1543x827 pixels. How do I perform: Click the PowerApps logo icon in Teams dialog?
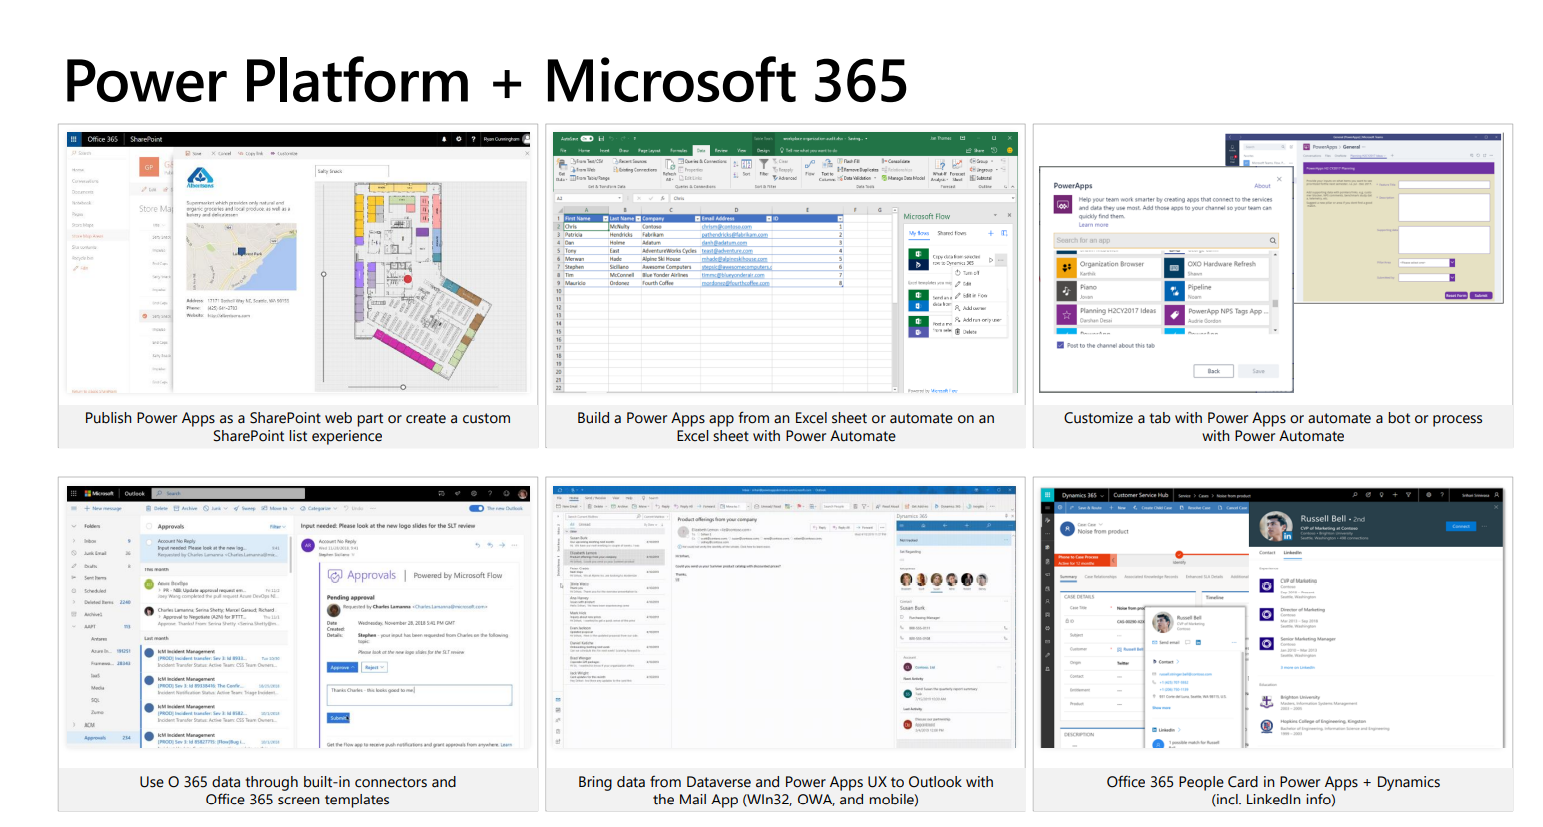(1063, 205)
